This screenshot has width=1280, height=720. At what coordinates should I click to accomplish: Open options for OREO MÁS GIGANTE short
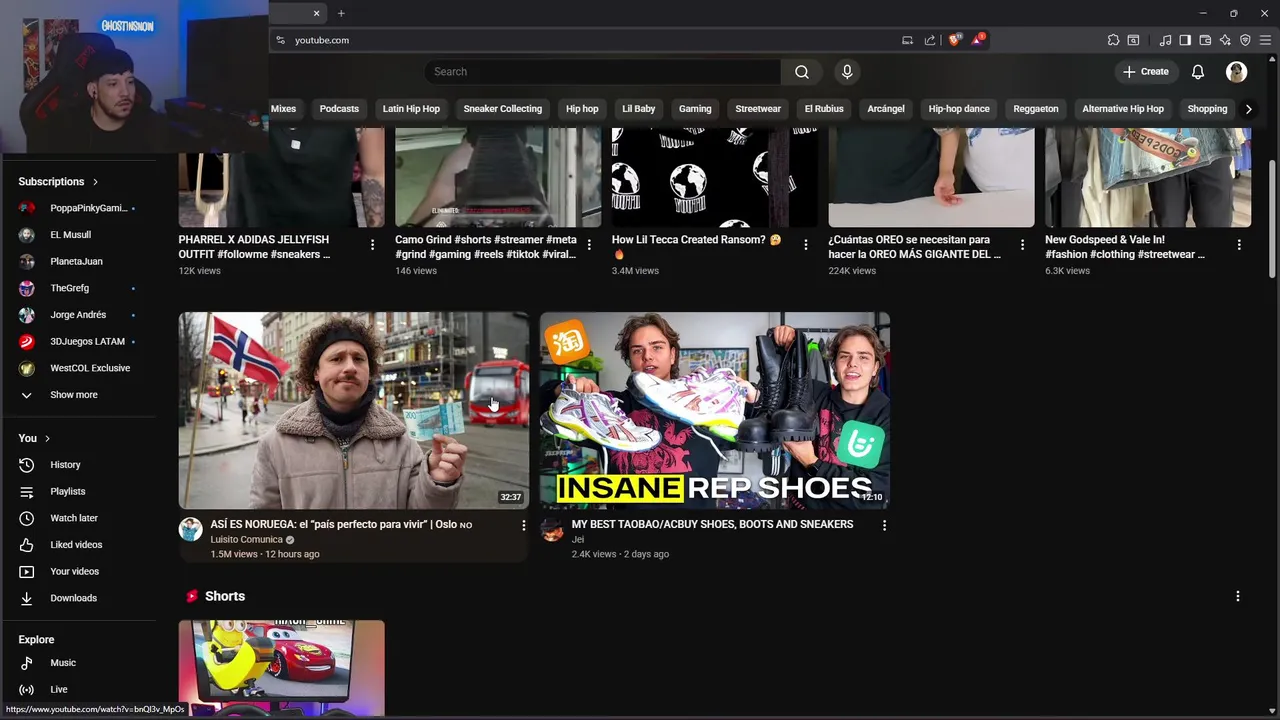(1022, 245)
